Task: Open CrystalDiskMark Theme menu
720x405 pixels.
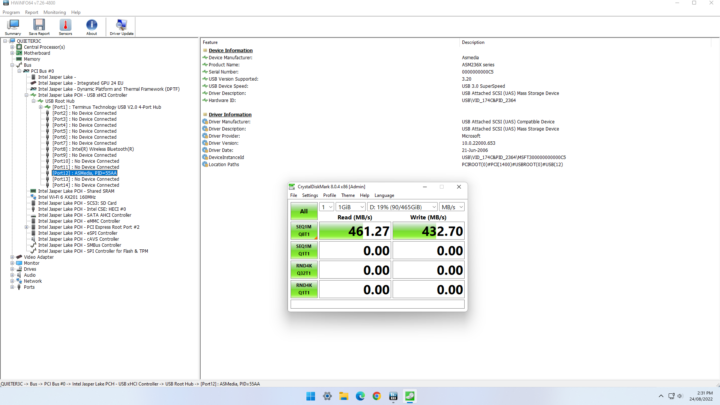Action: [x=348, y=196]
